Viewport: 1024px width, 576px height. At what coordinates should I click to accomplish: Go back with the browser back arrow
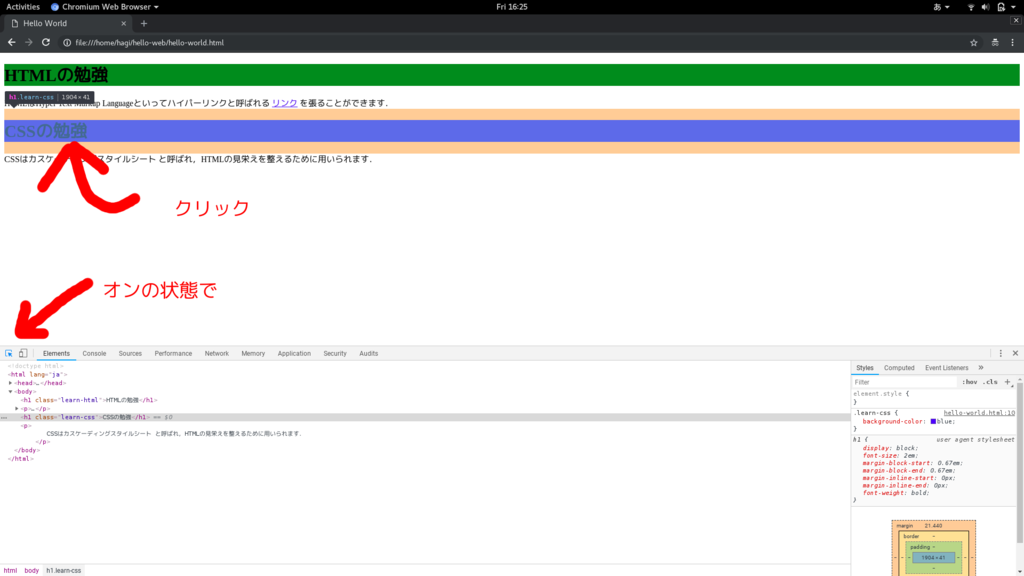pos(12,42)
